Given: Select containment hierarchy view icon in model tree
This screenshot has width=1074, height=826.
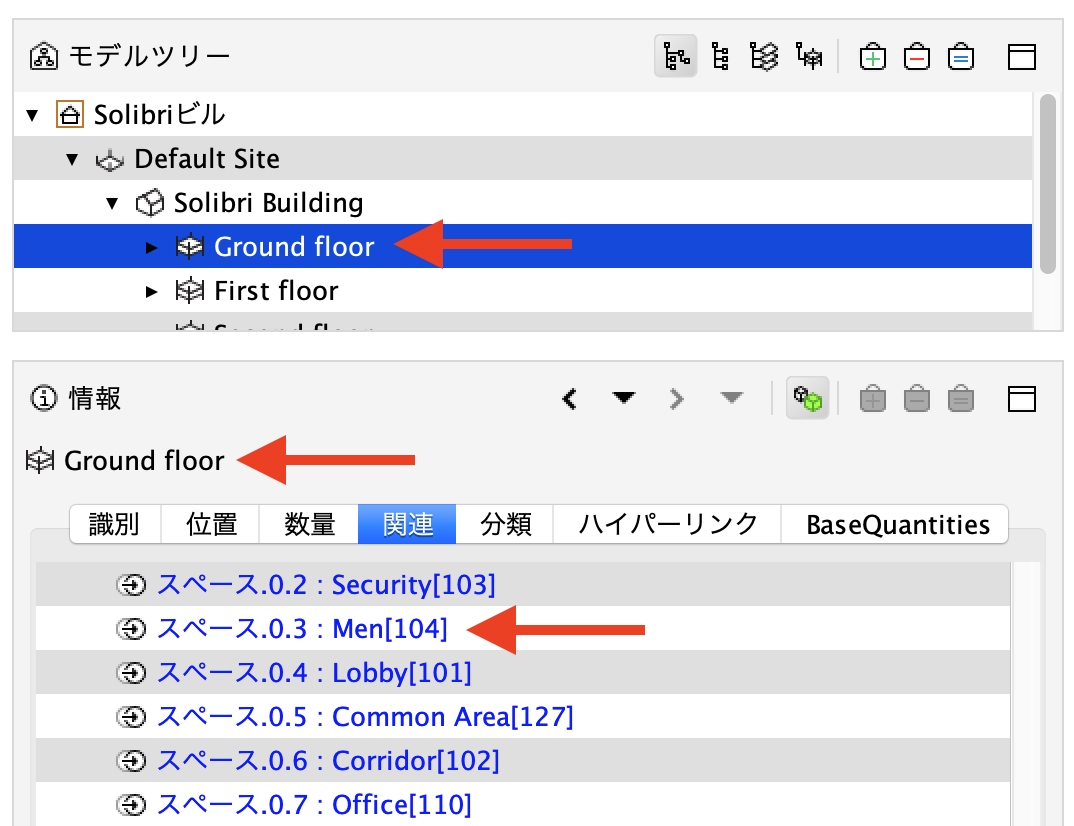Looking at the screenshot, I should coord(675,56).
